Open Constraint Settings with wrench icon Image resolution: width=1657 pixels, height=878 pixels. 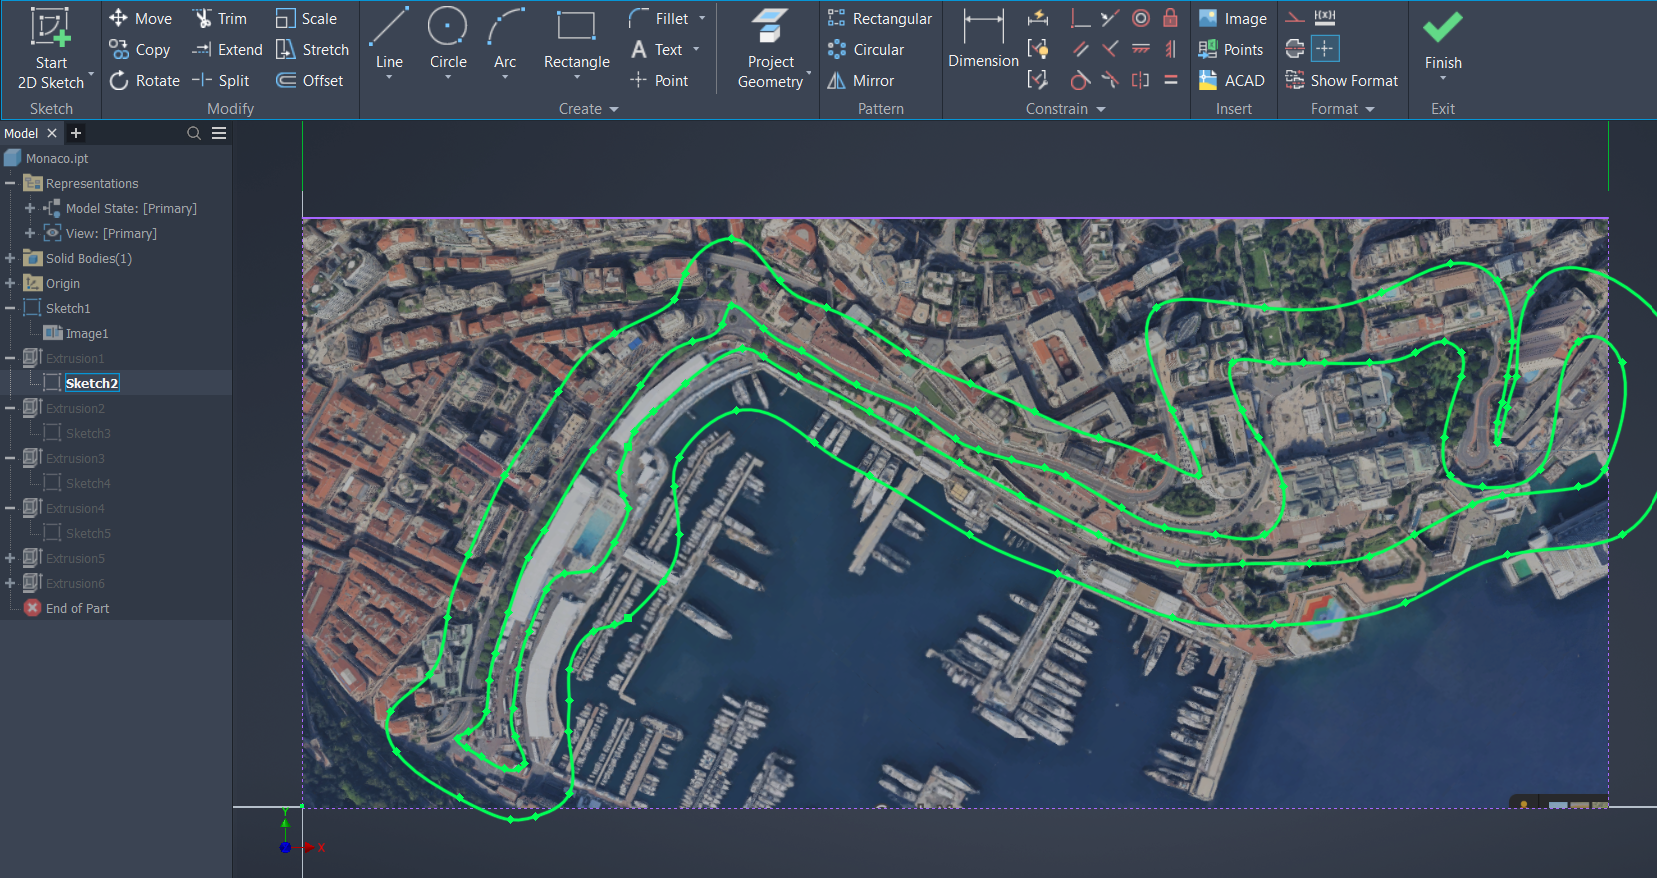coord(1038,80)
